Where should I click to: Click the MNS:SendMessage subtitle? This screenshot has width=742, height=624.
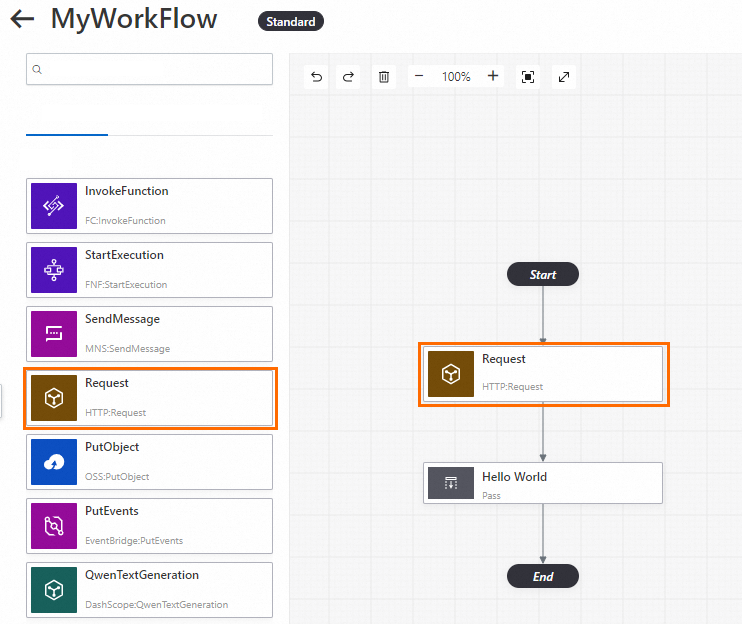[127, 349]
